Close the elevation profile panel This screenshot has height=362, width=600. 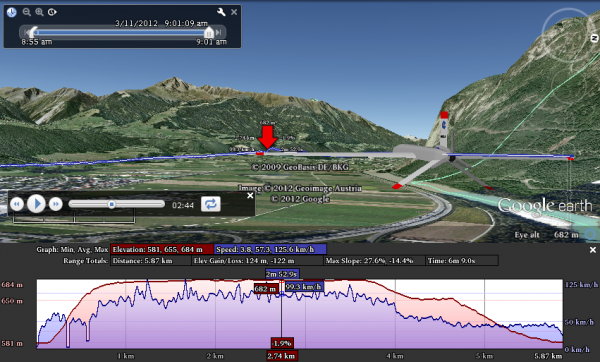pyautogui.click(x=593, y=250)
